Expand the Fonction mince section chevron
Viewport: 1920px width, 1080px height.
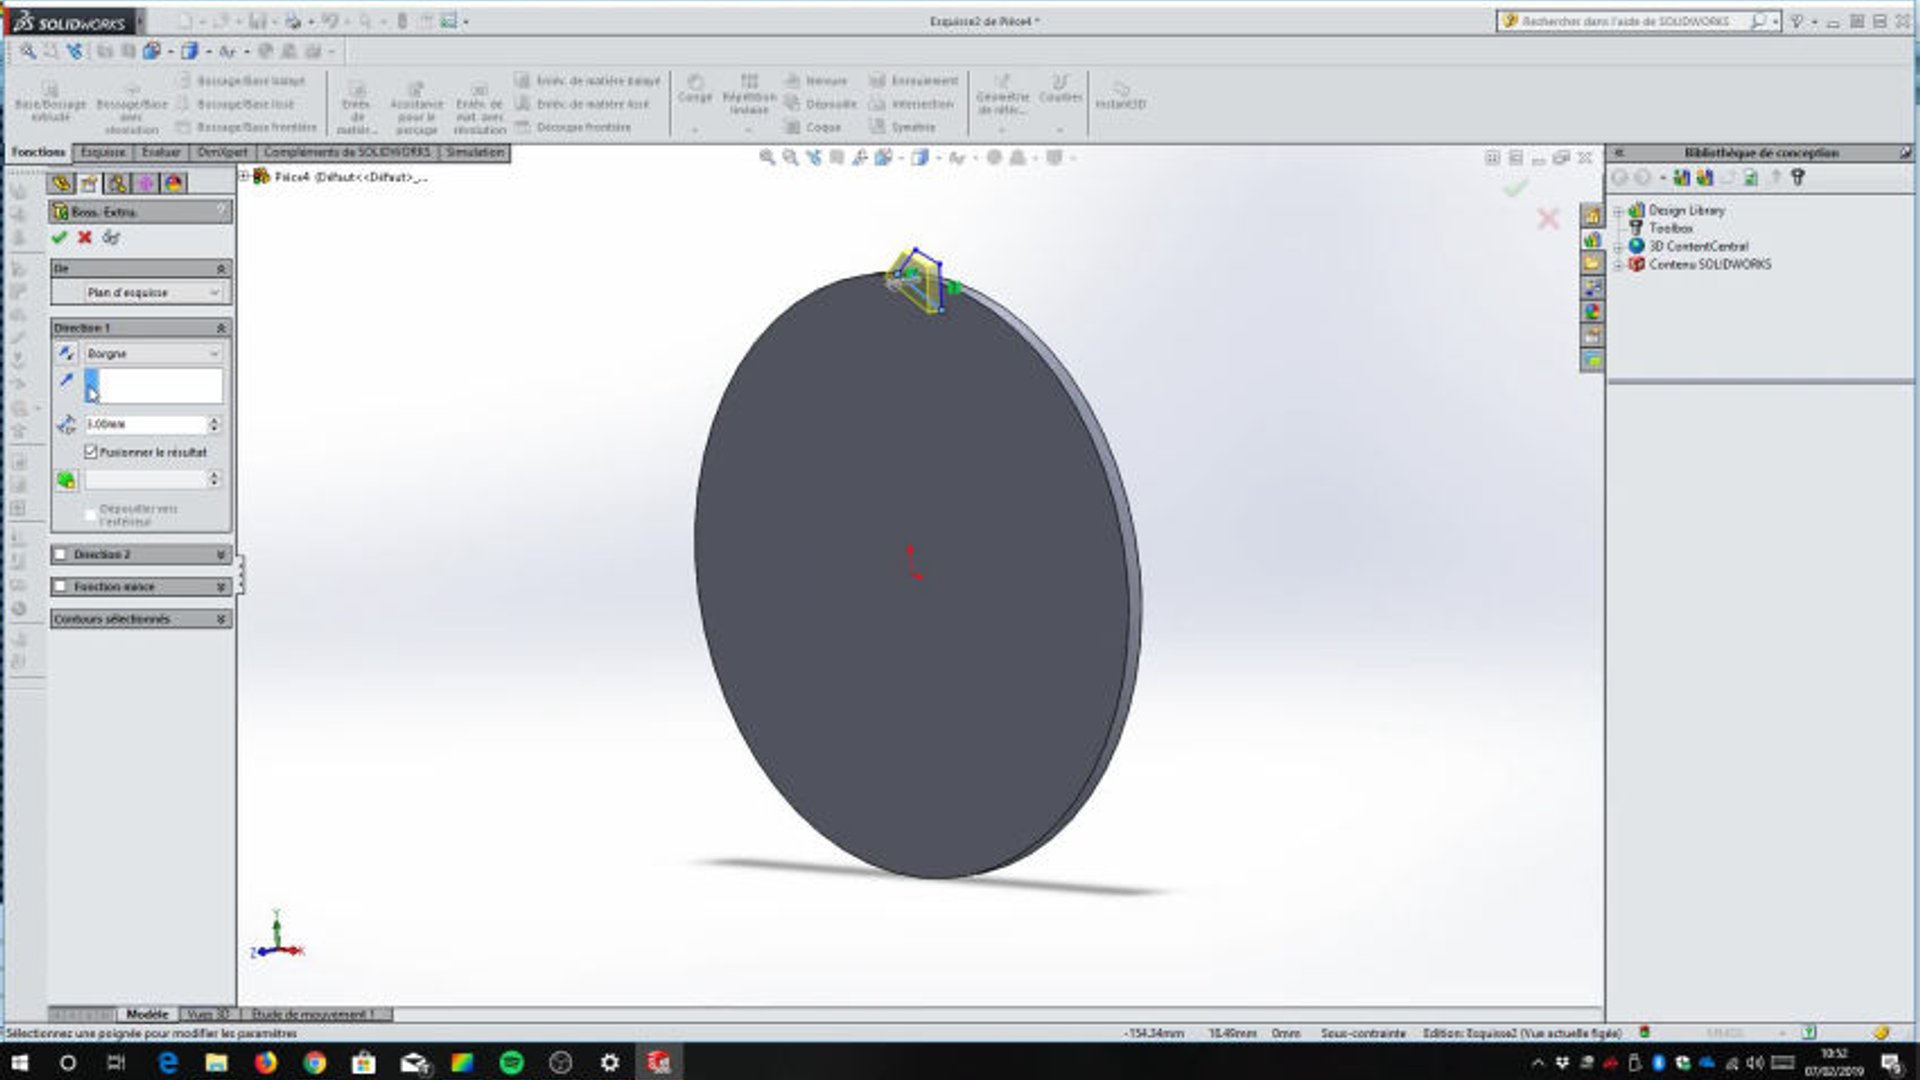click(x=222, y=586)
